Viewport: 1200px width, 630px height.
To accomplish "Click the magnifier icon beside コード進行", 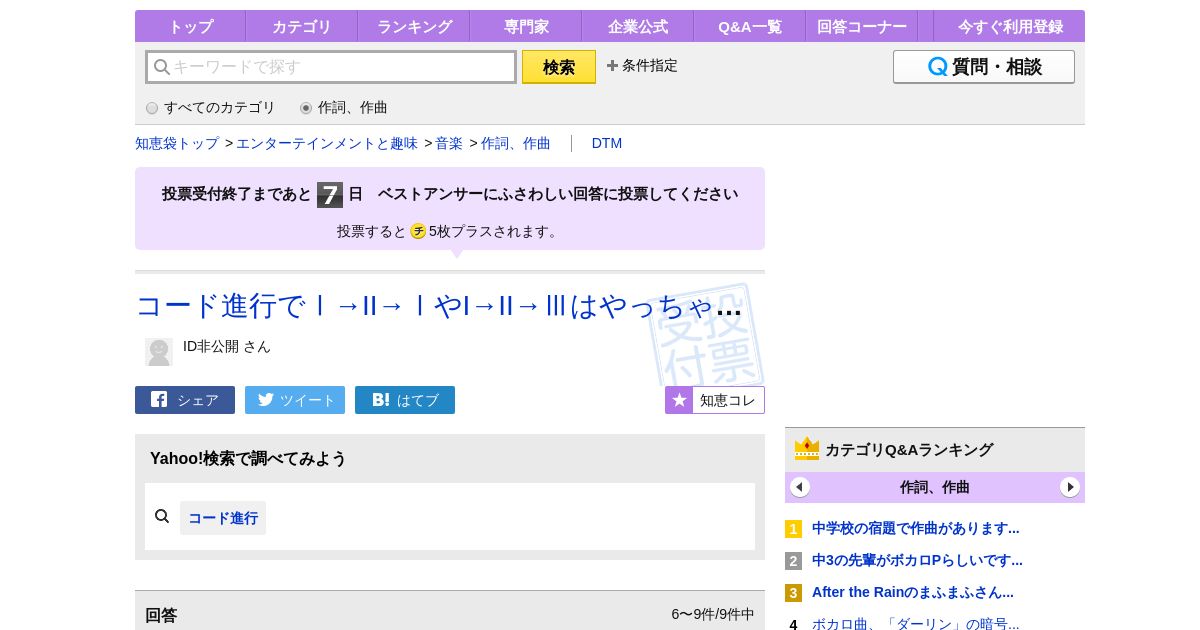I will (x=162, y=517).
